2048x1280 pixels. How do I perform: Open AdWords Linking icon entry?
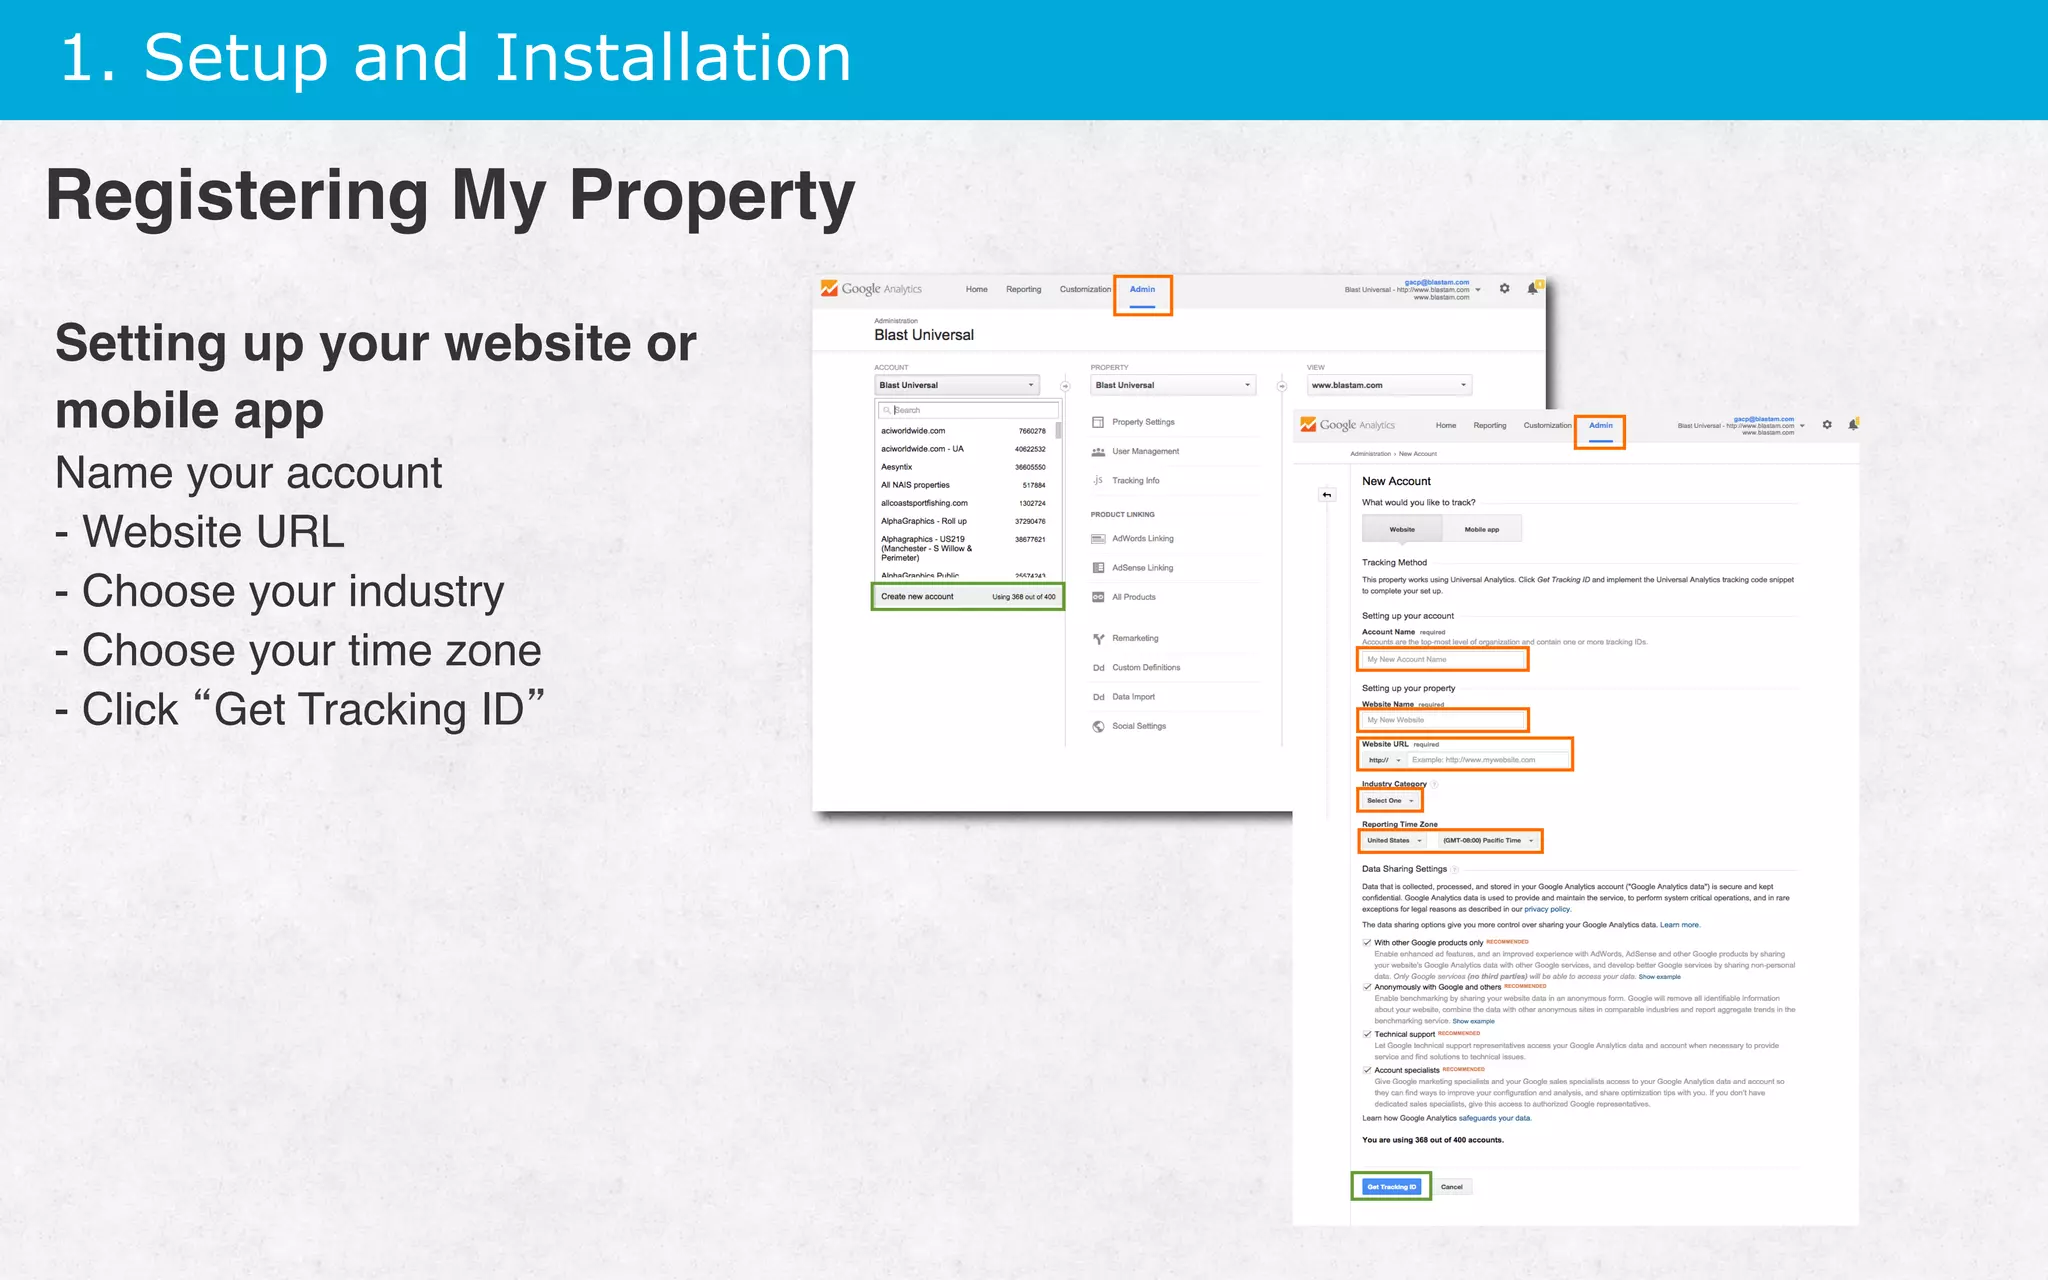(x=1098, y=539)
